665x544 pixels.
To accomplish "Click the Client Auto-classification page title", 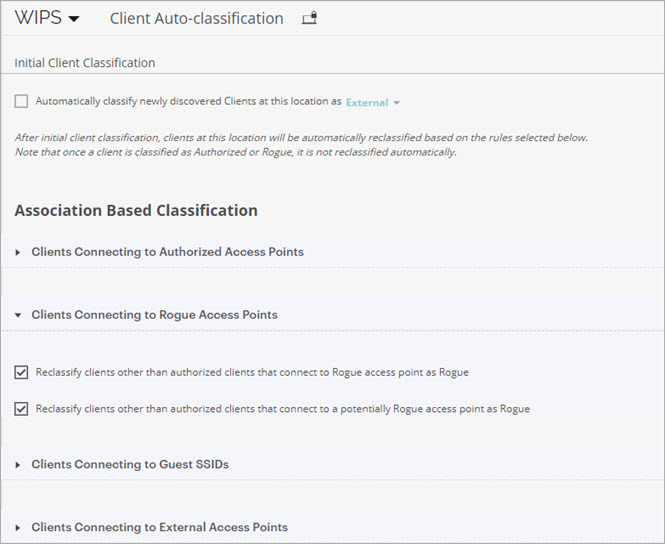I will (196, 18).
